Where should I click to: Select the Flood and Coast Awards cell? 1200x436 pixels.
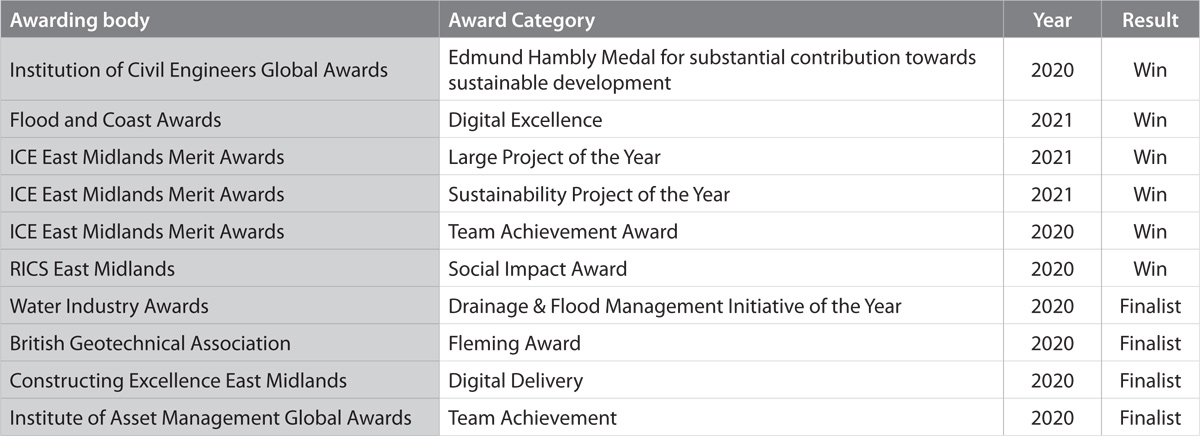(115, 120)
